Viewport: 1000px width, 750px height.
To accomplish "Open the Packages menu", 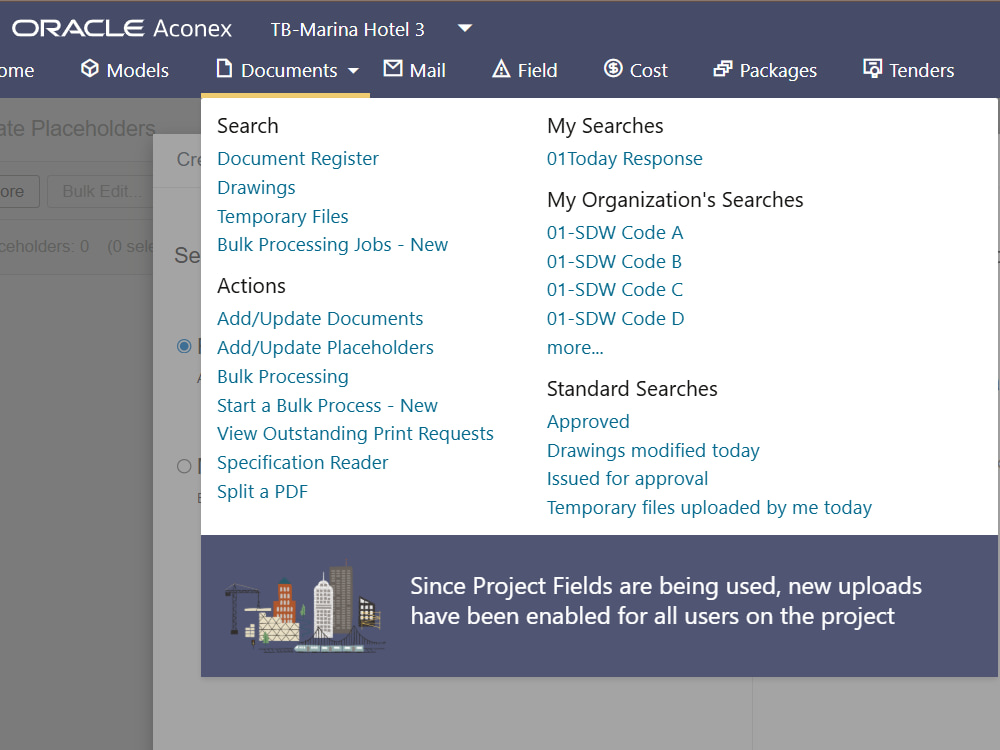I will (x=765, y=70).
